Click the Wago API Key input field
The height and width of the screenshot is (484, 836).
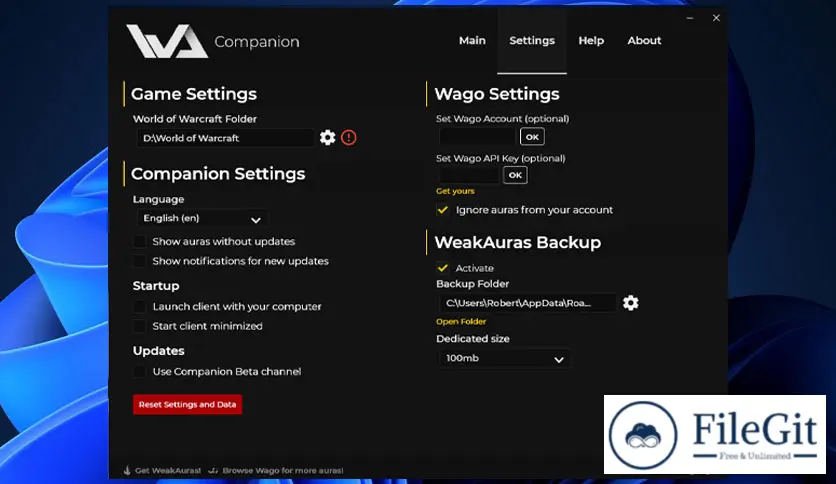click(x=469, y=175)
